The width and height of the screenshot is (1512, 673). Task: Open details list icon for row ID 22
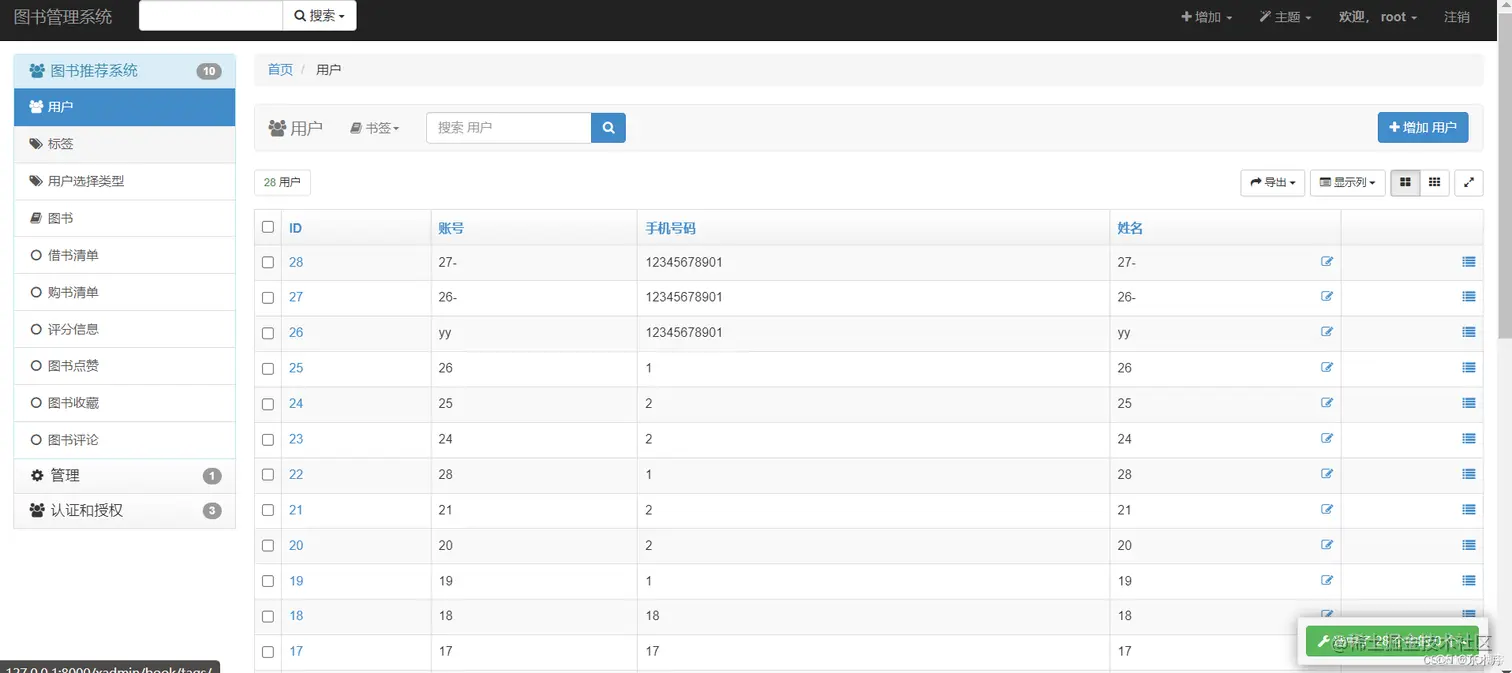(x=1468, y=474)
